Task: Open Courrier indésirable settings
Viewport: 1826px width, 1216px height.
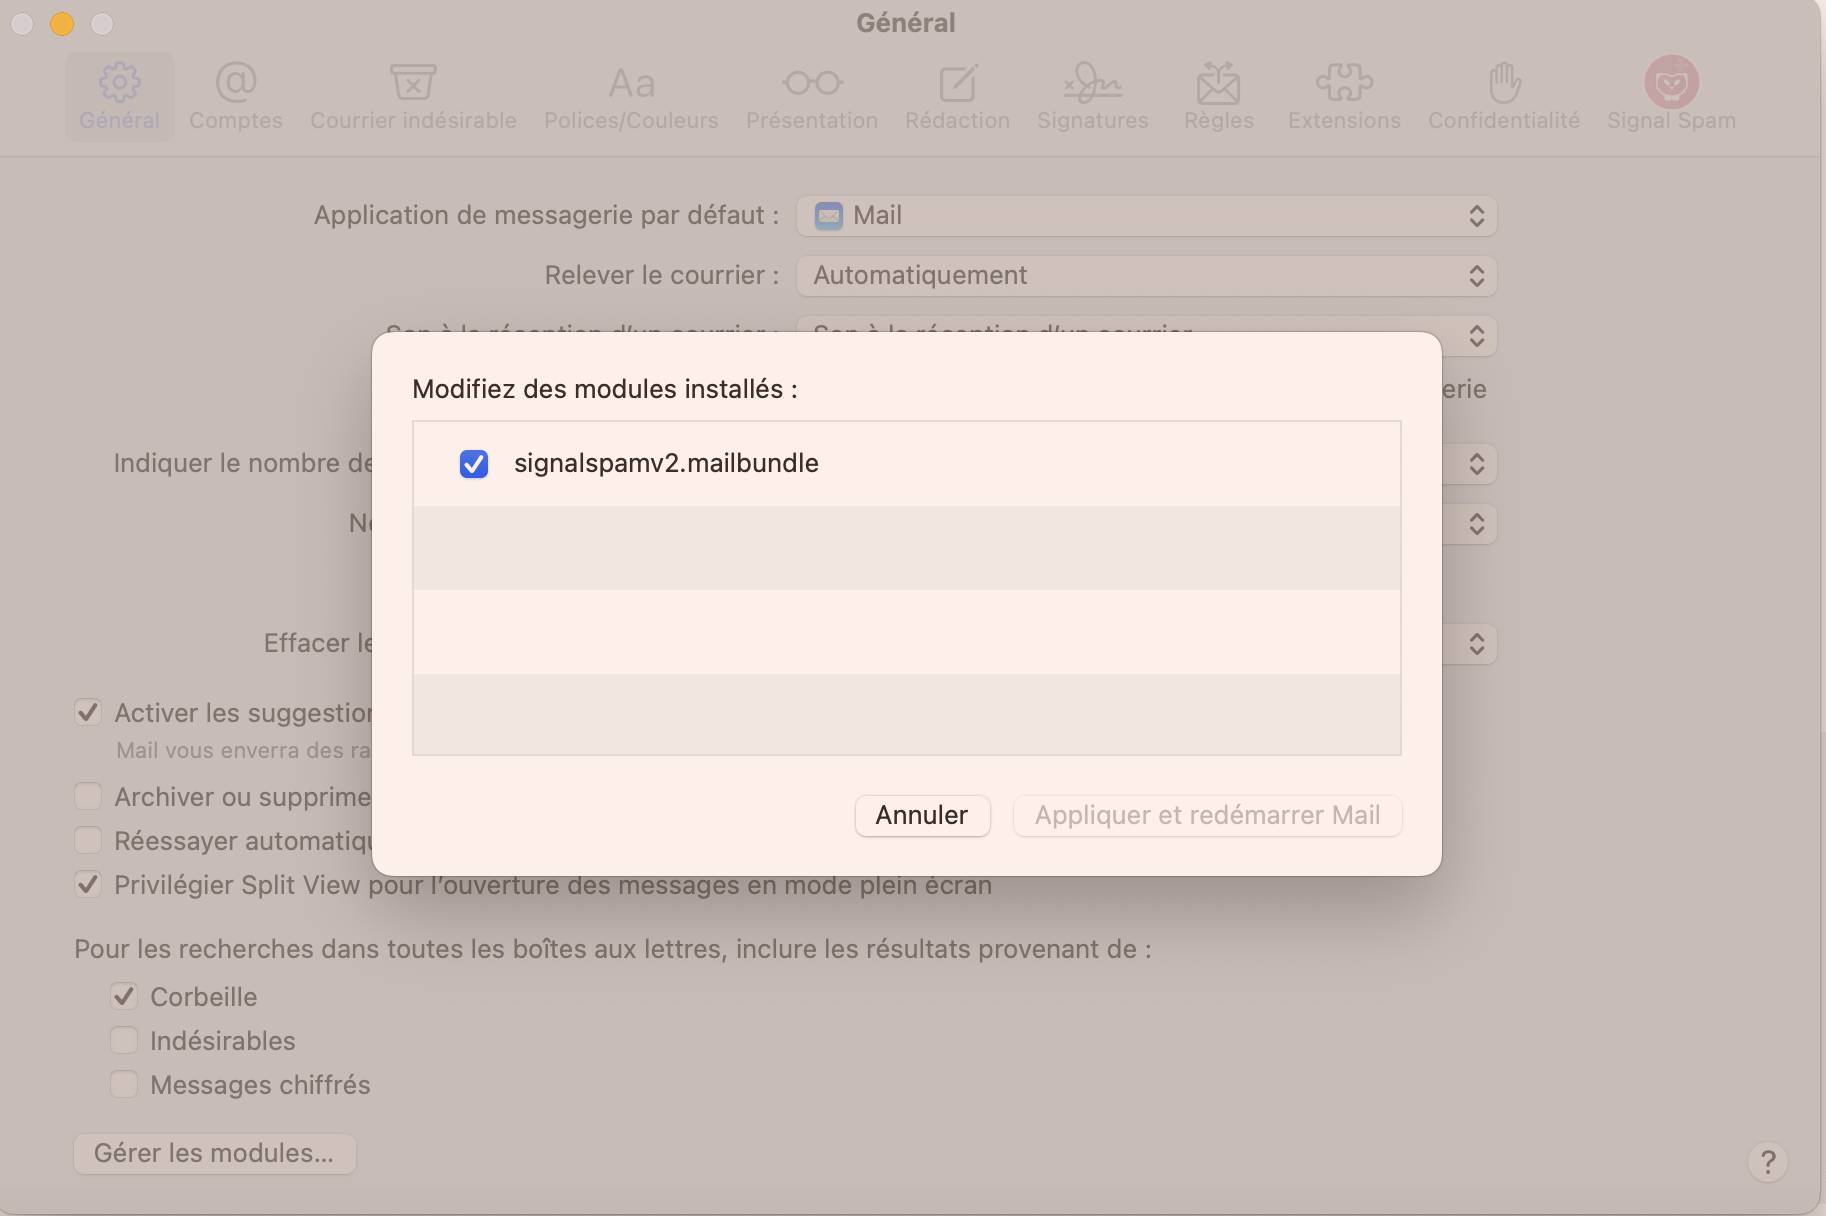Action: 413,97
